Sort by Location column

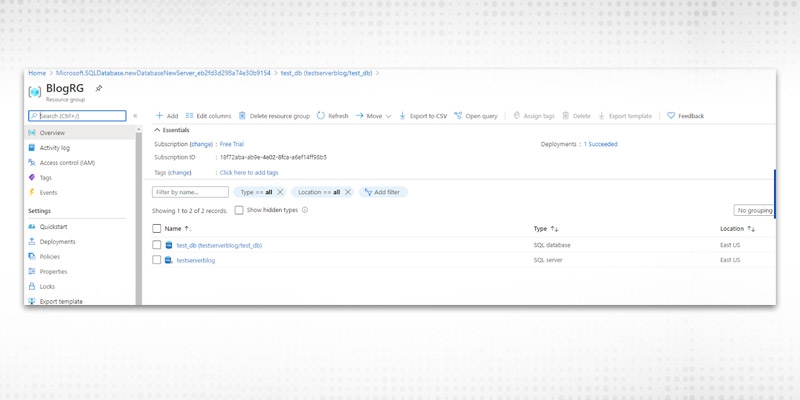[x=737, y=229]
